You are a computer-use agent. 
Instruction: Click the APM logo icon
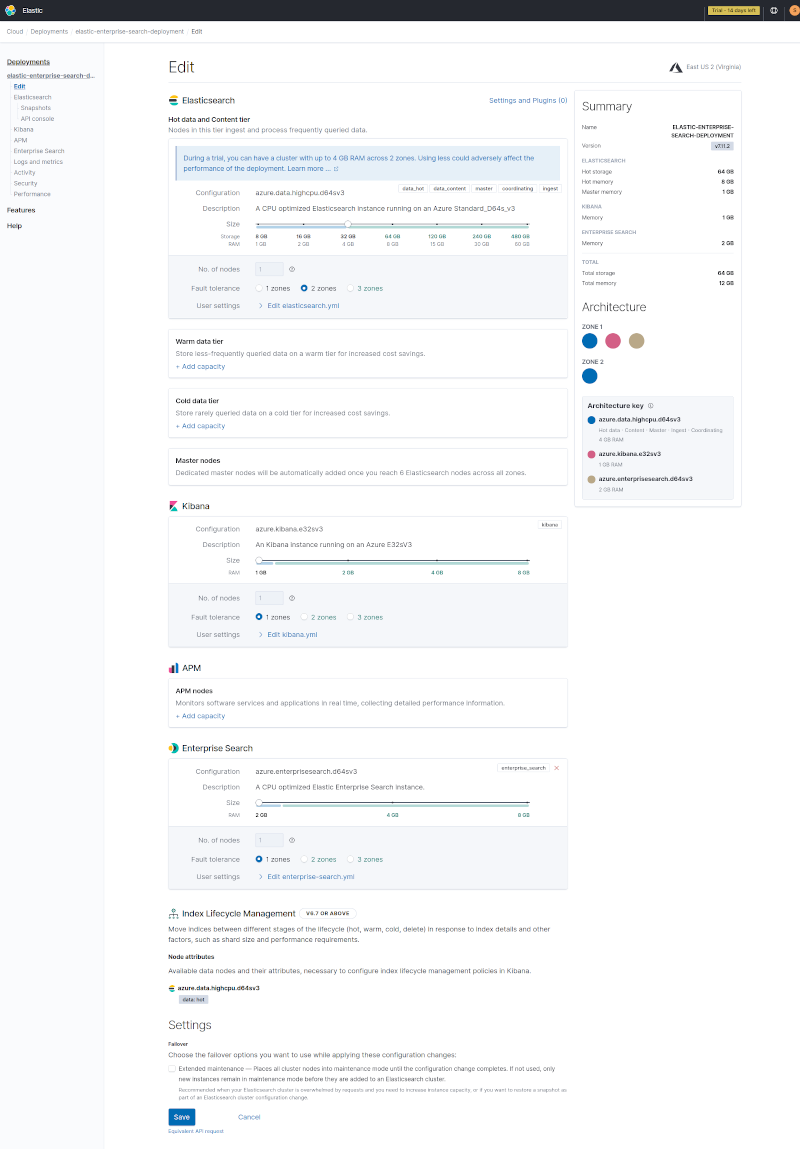pyautogui.click(x=173, y=667)
